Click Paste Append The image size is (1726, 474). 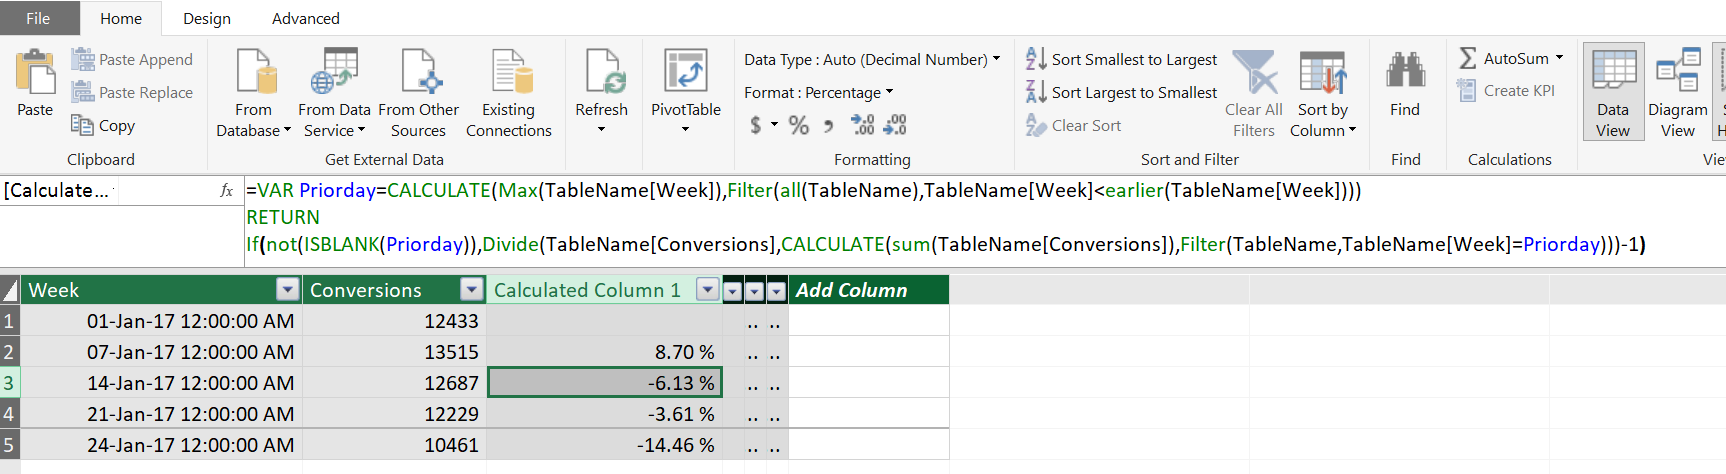click(x=132, y=60)
